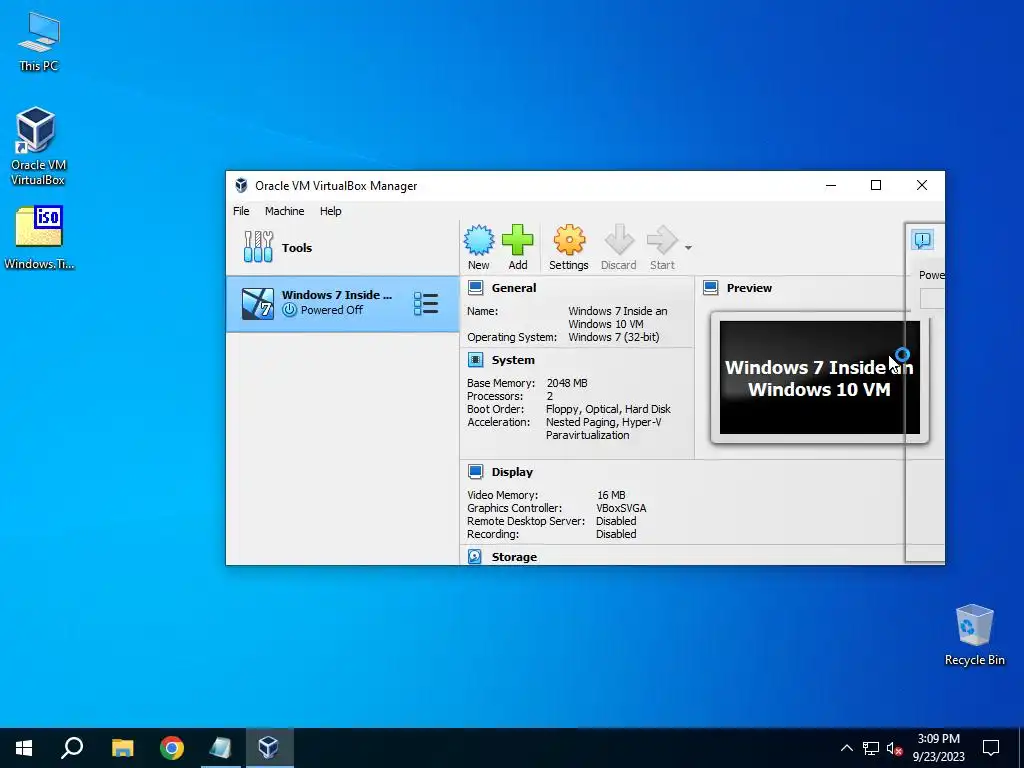Select the Tools item in the sidebar
This screenshot has width=1024, height=768.
pos(342,248)
